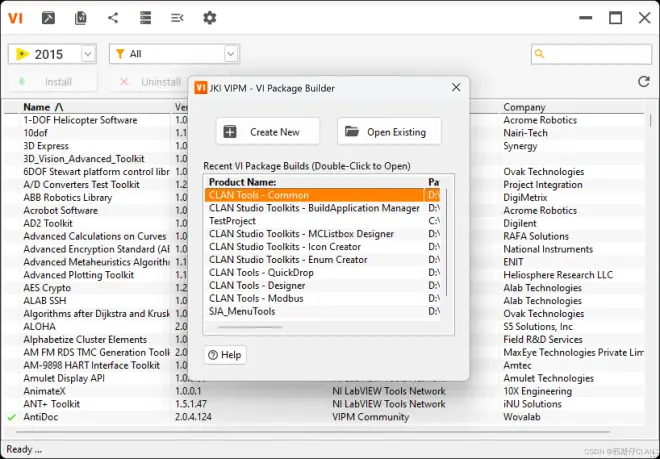Open the repository manager server icon
Image resolution: width=660 pixels, height=459 pixels.
[145, 18]
